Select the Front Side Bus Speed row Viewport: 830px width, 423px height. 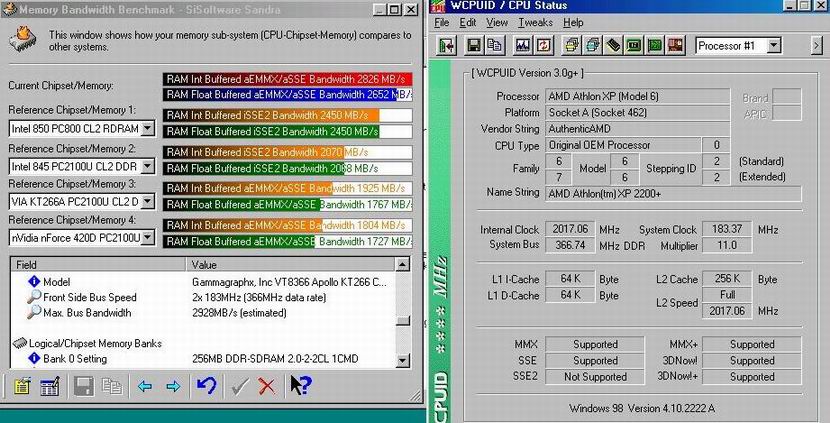203,297
